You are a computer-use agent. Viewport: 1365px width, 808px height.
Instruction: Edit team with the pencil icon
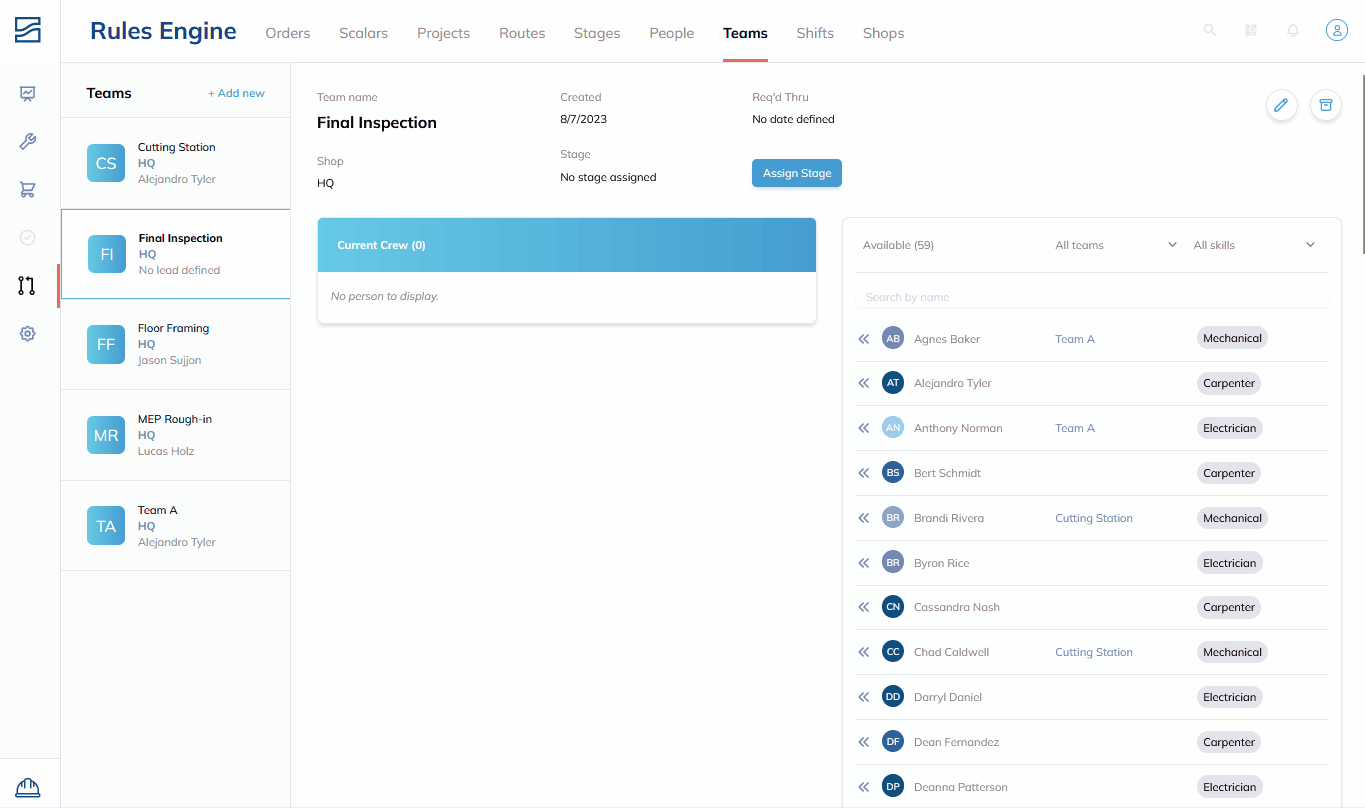click(1282, 105)
